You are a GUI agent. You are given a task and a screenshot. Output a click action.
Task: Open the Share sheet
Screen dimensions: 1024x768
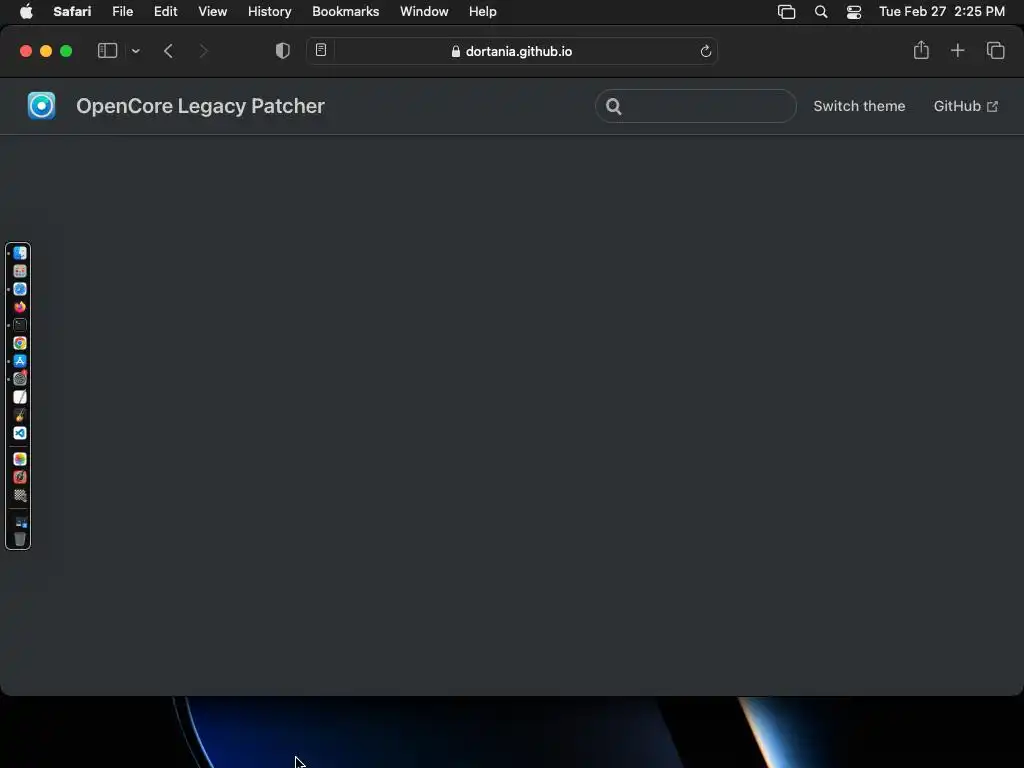pos(921,50)
